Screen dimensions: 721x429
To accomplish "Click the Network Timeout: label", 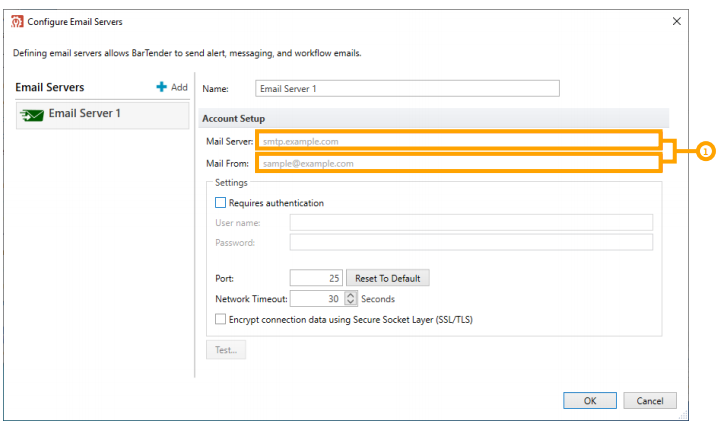I will click(251, 299).
